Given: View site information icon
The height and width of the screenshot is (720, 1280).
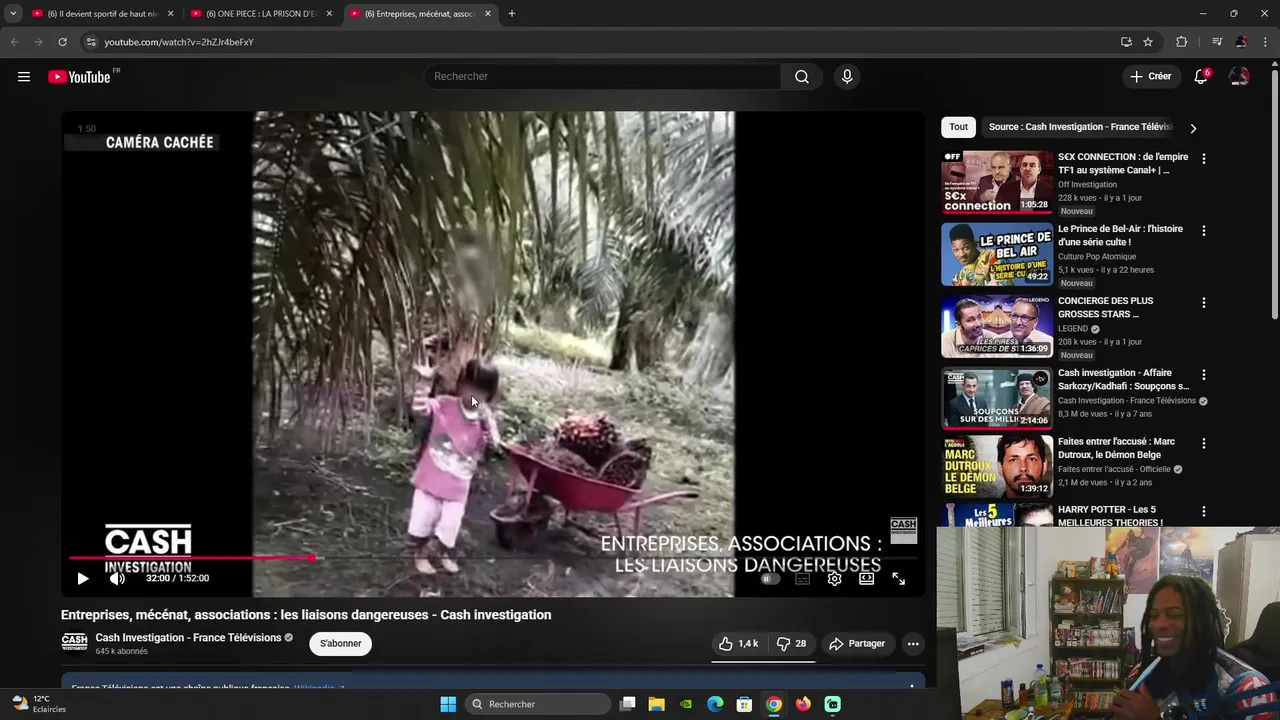Looking at the screenshot, I should tap(91, 42).
